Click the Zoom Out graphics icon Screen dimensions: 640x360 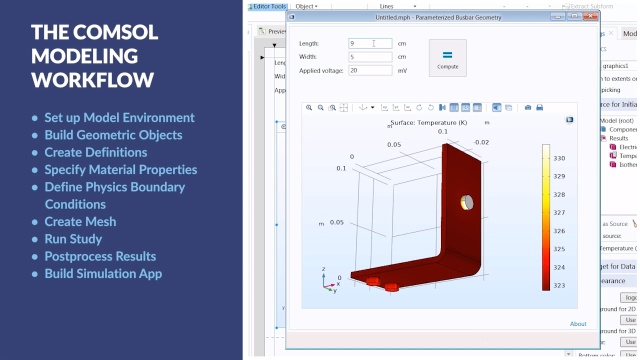[321, 108]
